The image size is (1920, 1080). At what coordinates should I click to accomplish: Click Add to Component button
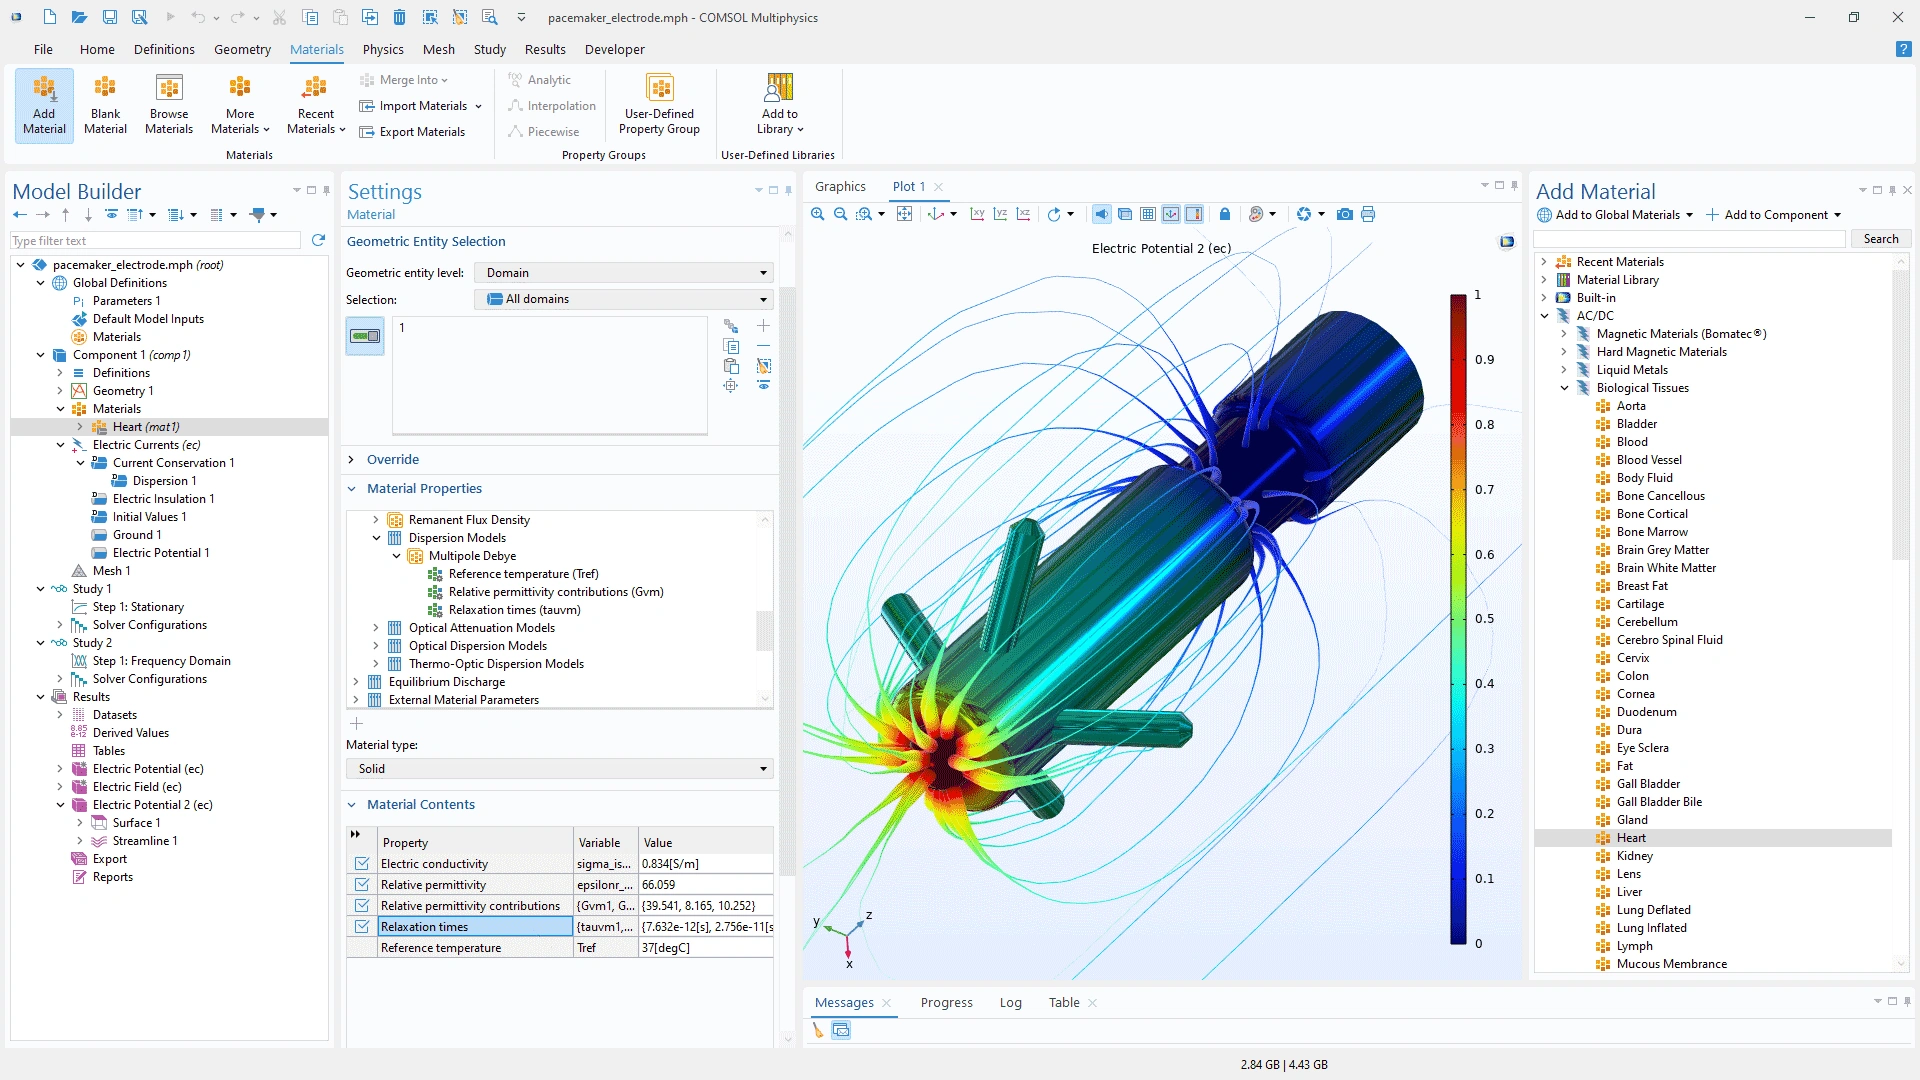pos(1774,215)
